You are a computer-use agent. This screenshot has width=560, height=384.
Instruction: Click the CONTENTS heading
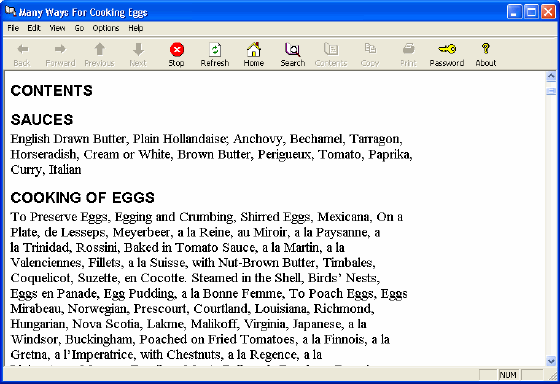click(51, 91)
